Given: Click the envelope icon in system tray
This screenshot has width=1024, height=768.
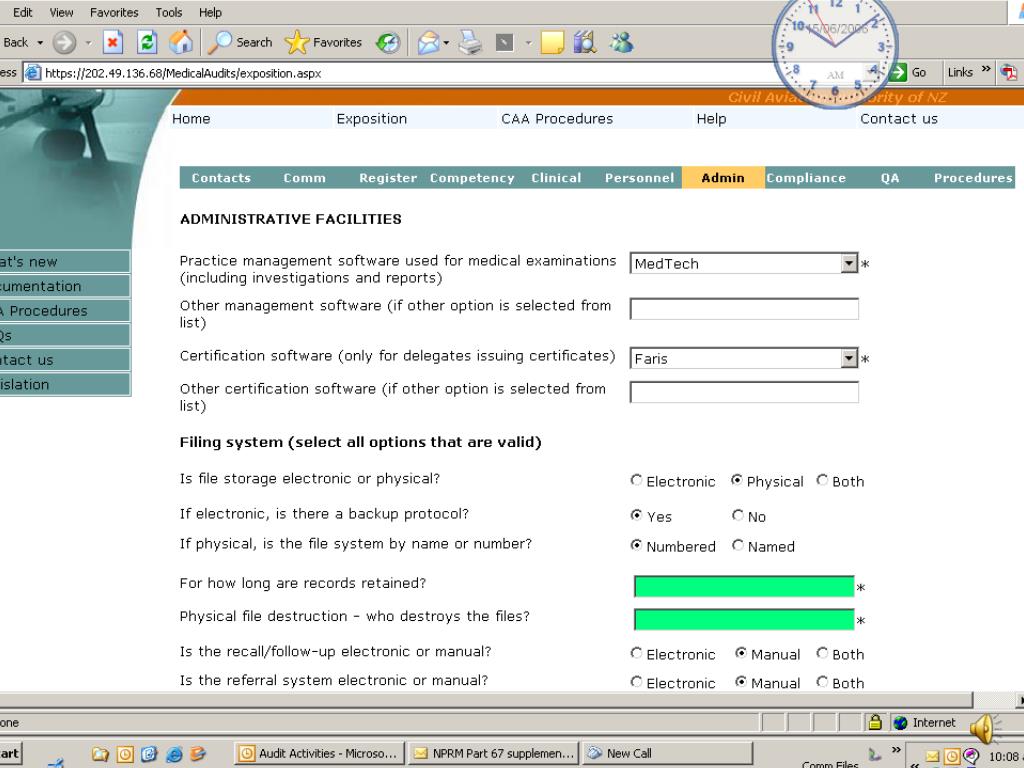Looking at the screenshot, I should tap(932, 757).
